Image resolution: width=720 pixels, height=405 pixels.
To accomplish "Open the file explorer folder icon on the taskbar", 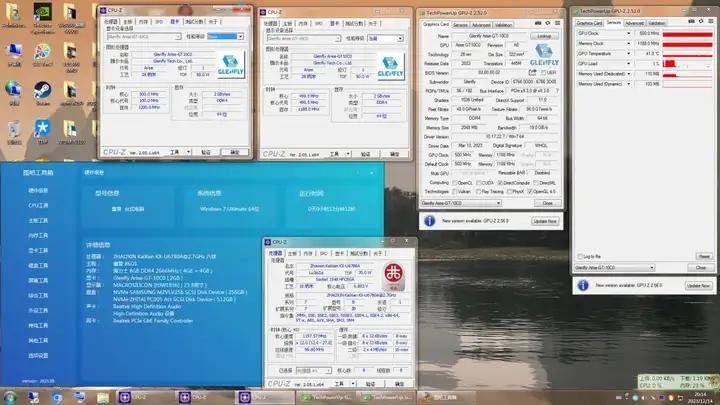I will tap(103, 397).
